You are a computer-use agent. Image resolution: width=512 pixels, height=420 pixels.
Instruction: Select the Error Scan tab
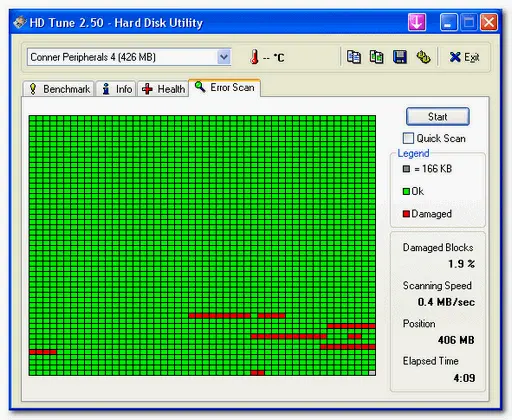(224, 88)
